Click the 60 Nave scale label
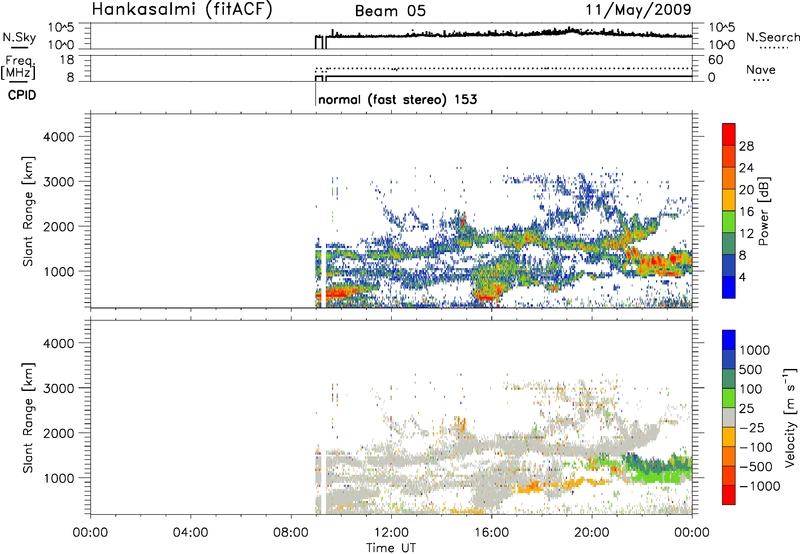 tap(715, 60)
